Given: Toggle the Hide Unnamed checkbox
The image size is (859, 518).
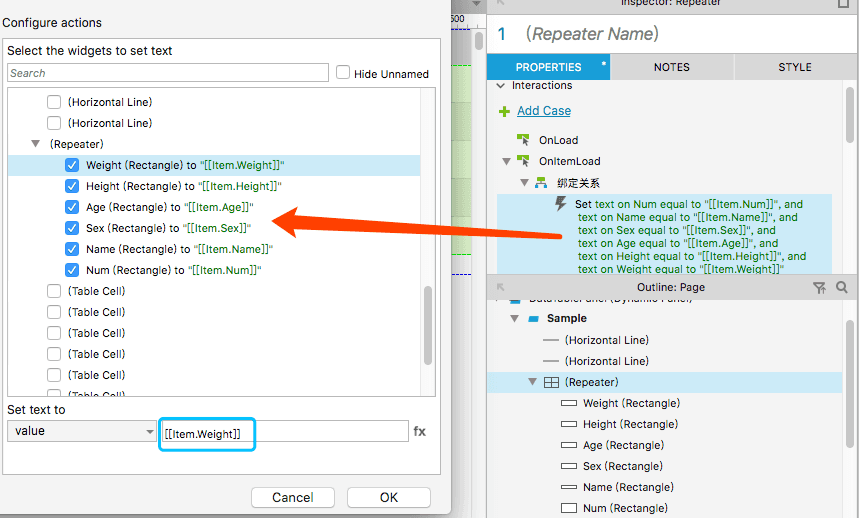Looking at the screenshot, I should click(343, 72).
